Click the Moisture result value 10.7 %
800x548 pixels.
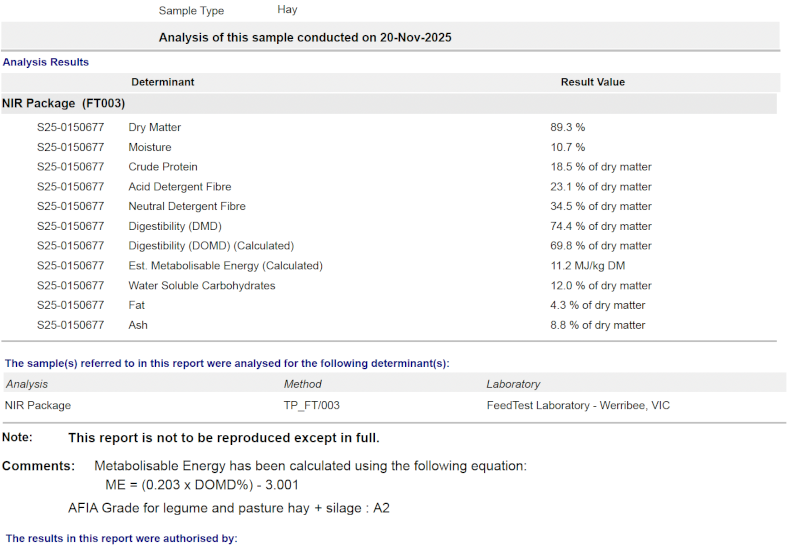(567, 148)
